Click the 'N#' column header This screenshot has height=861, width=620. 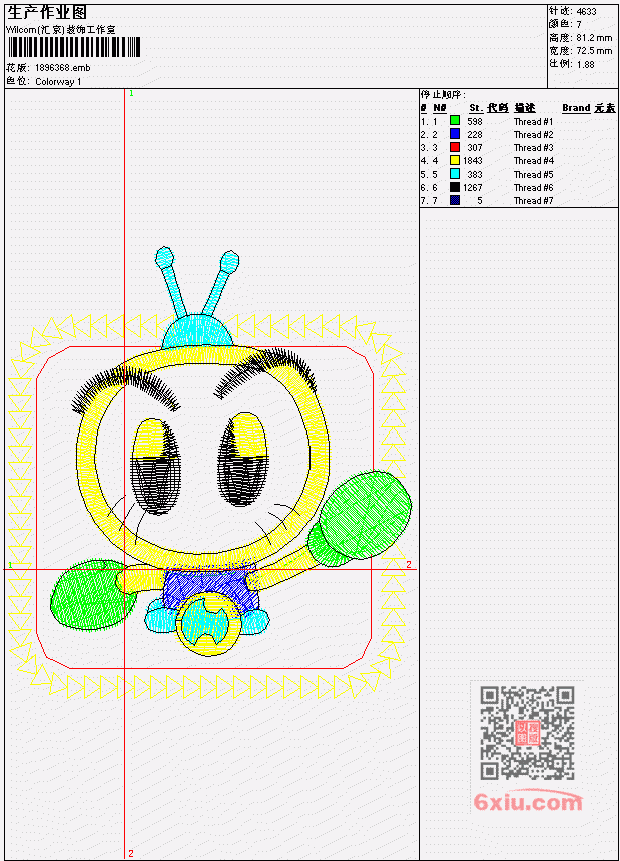(439, 108)
